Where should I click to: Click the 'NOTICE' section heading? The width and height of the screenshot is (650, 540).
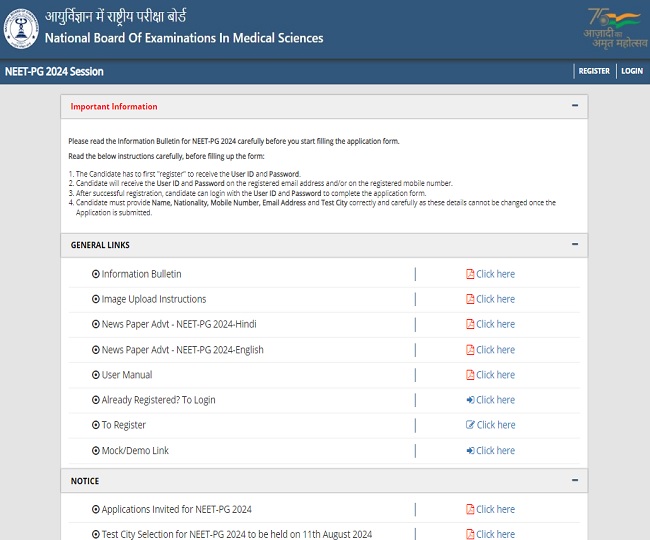[85, 481]
